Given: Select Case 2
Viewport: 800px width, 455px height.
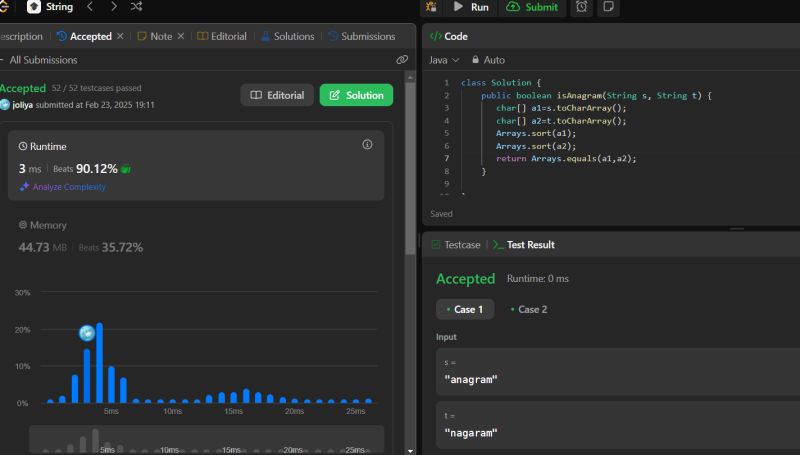Looking at the screenshot, I should pyautogui.click(x=529, y=310).
